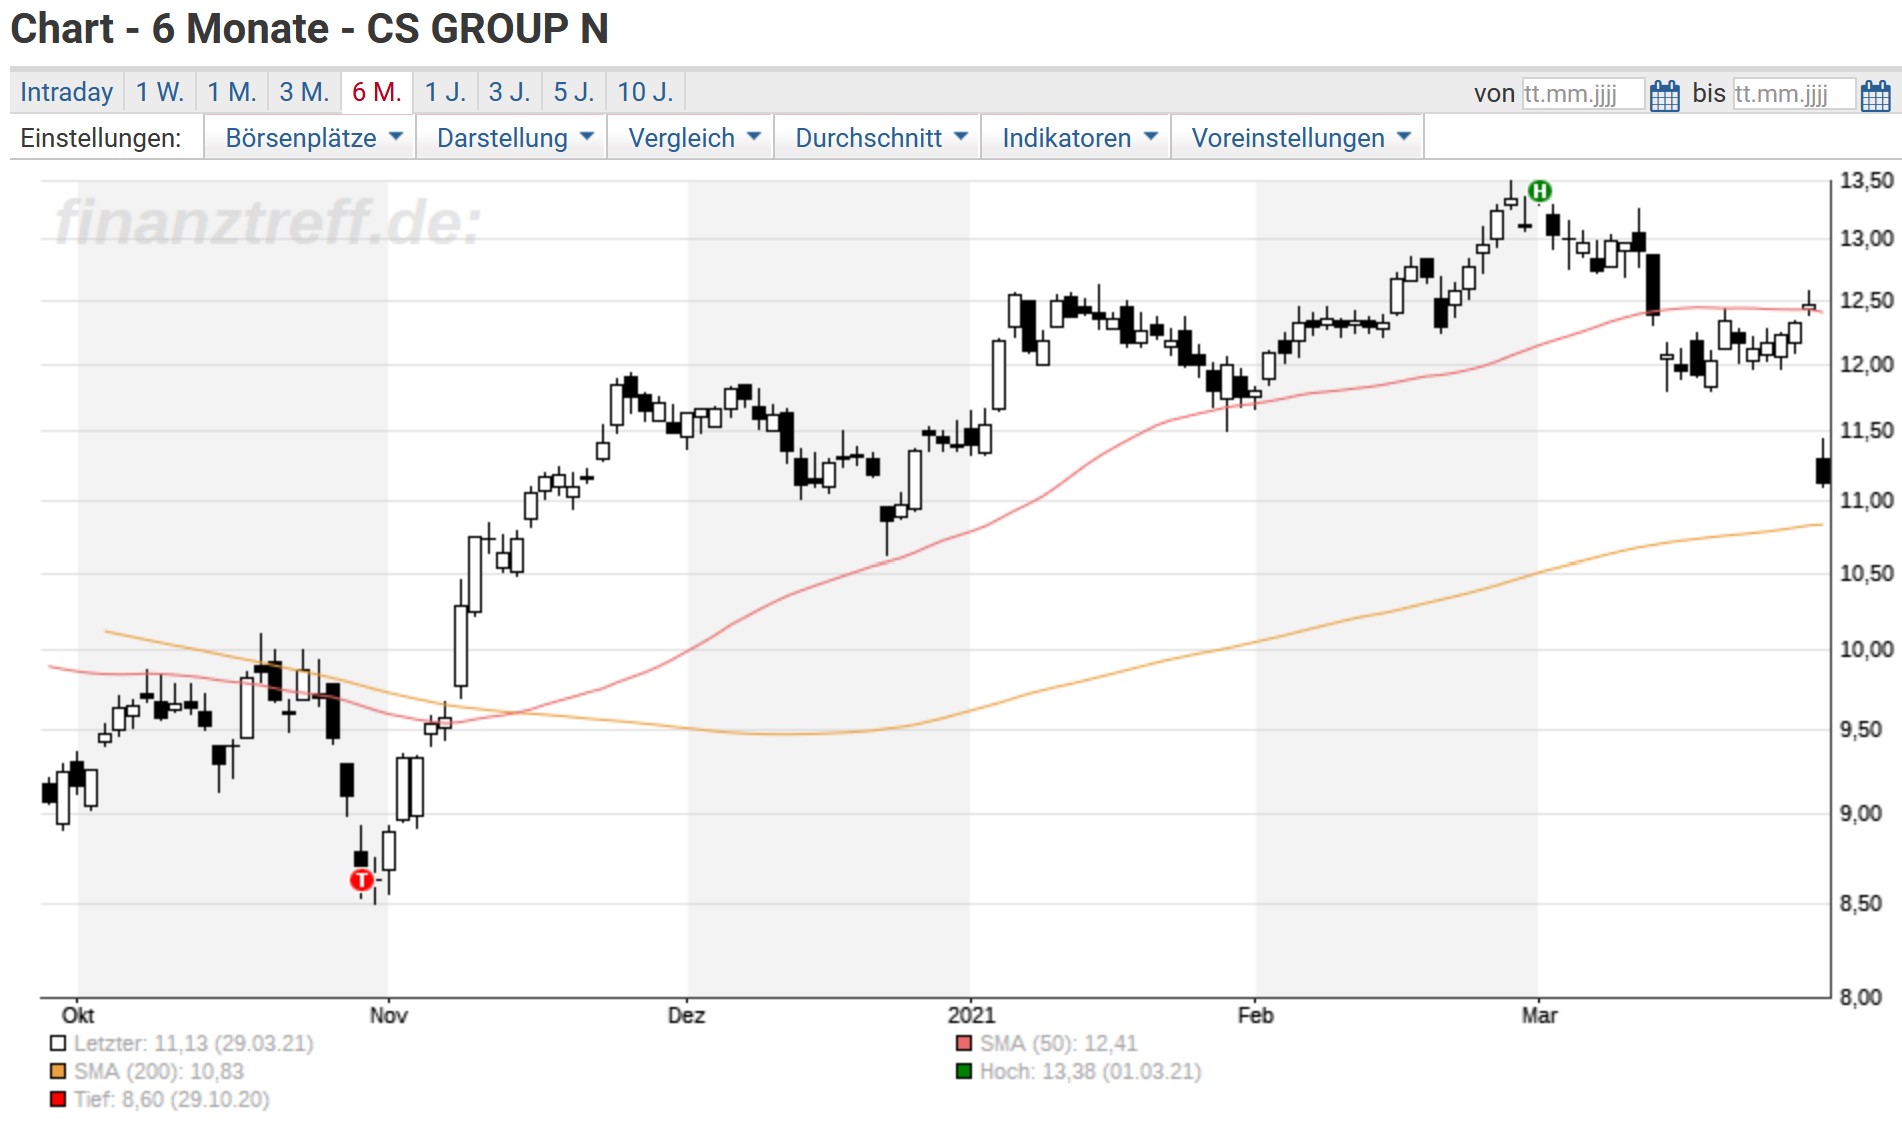Image resolution: width=1902 pixels, height=1122 pixels.
Task: Expand the Börsenplätze dropdown
Action: click(x=311, y=137)
